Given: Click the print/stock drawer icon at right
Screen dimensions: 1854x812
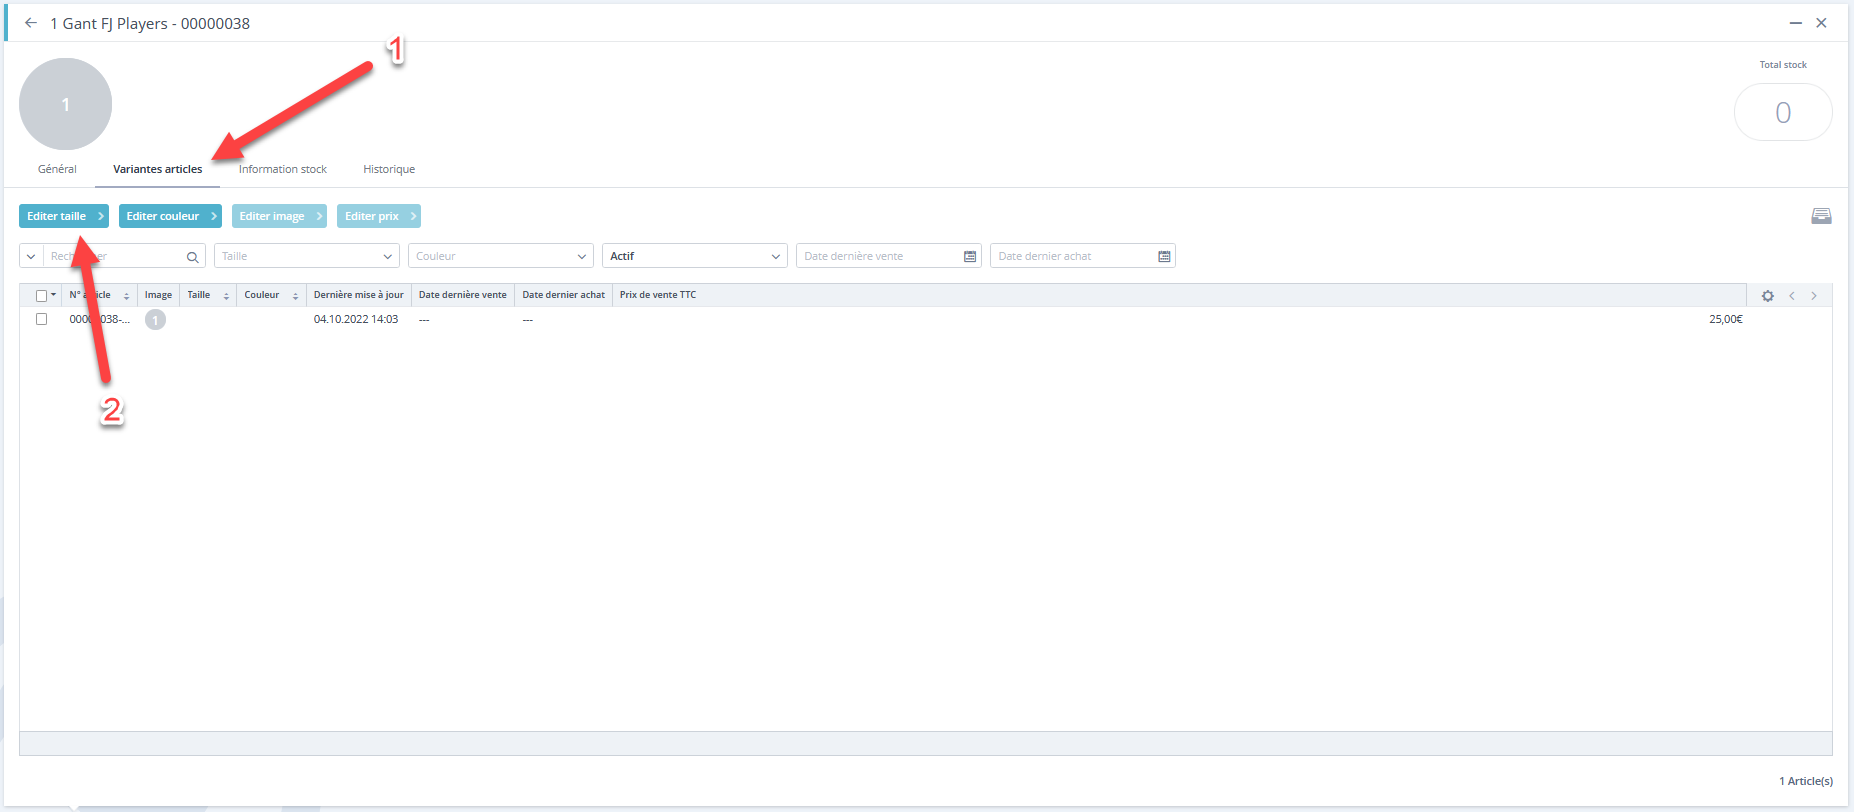Looking at the screenshot, I should (1821, 216).
